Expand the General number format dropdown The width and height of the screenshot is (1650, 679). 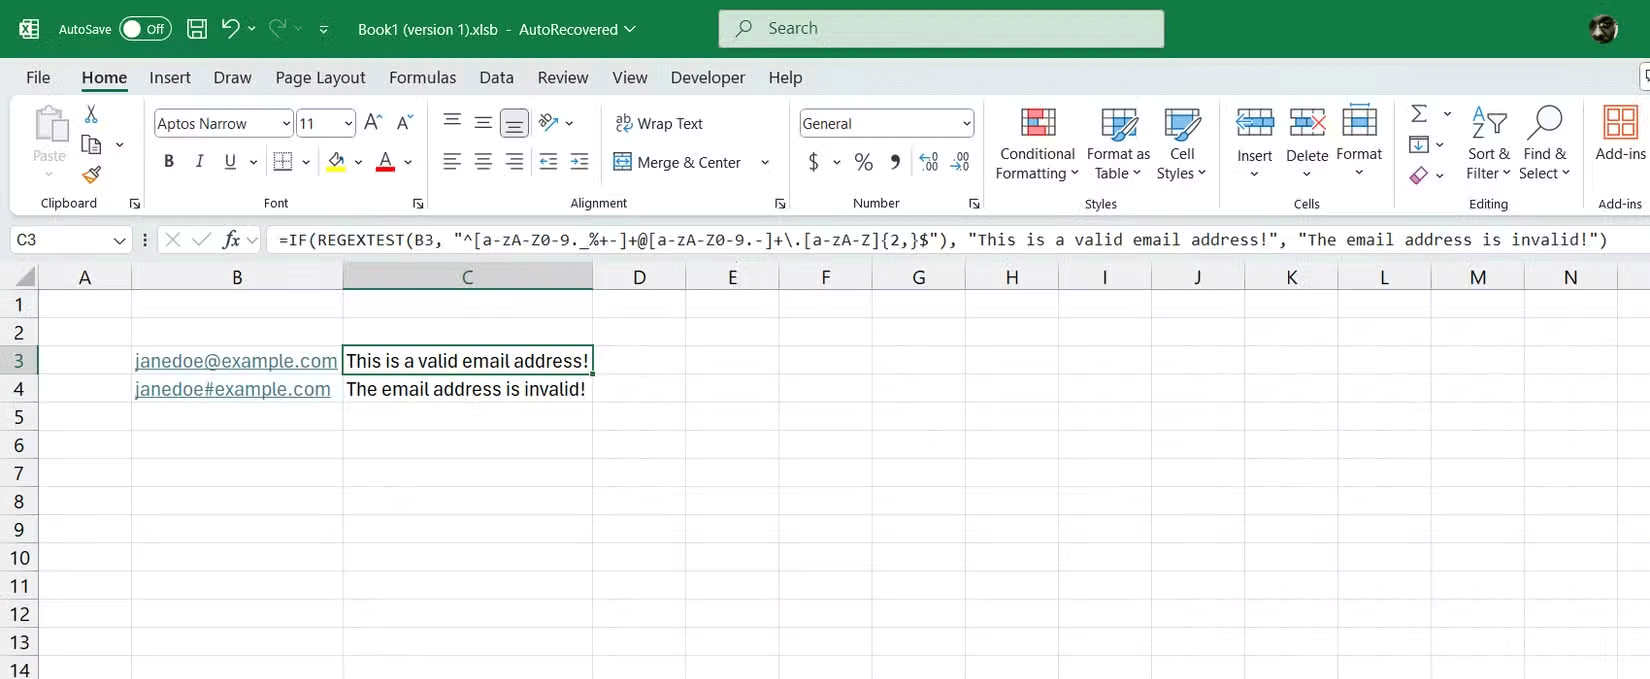tap(966, 124)
